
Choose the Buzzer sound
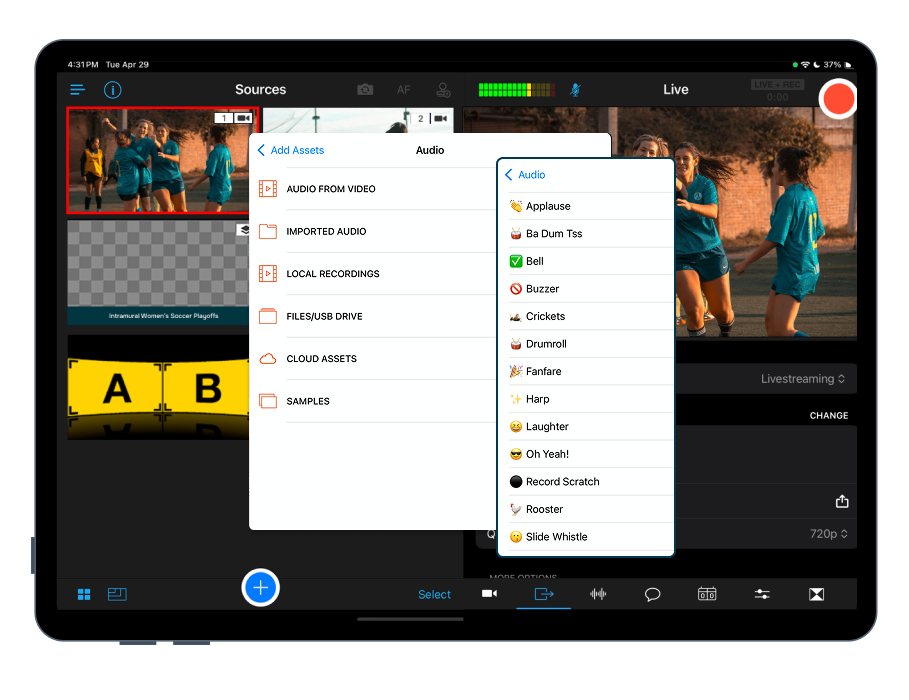(587, 289)
